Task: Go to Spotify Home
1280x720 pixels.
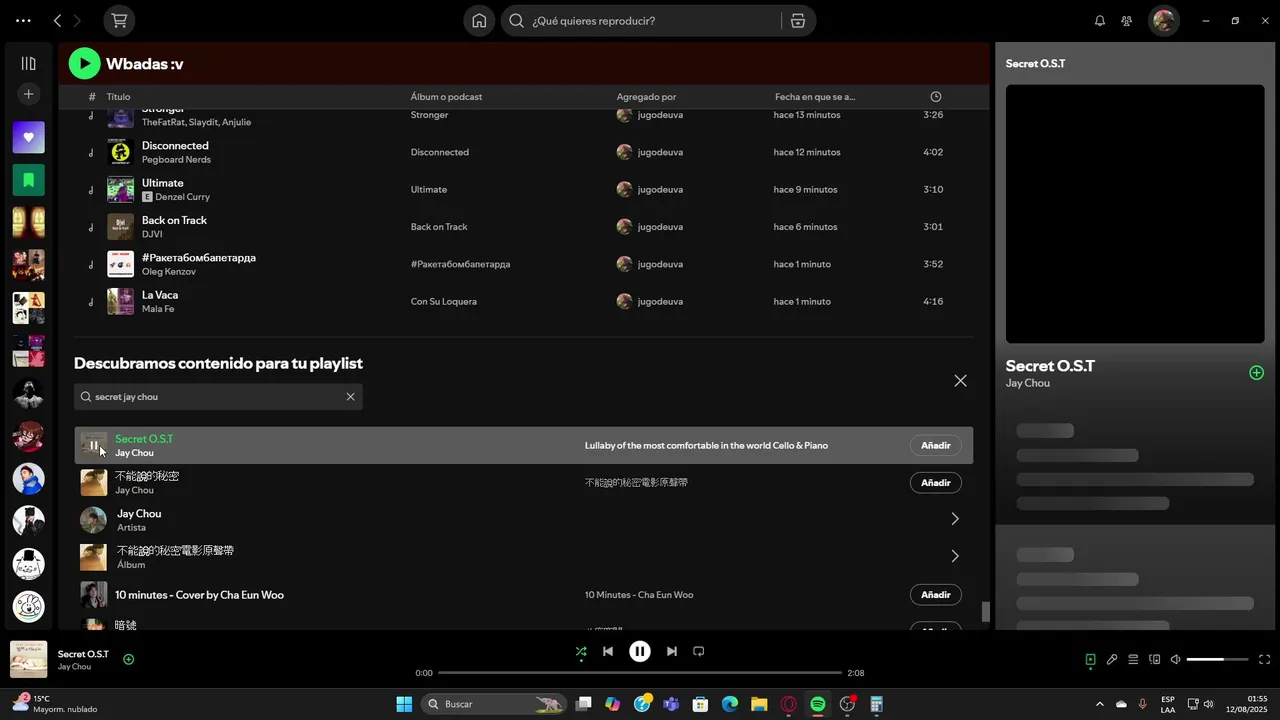Action: pos(479,20)
